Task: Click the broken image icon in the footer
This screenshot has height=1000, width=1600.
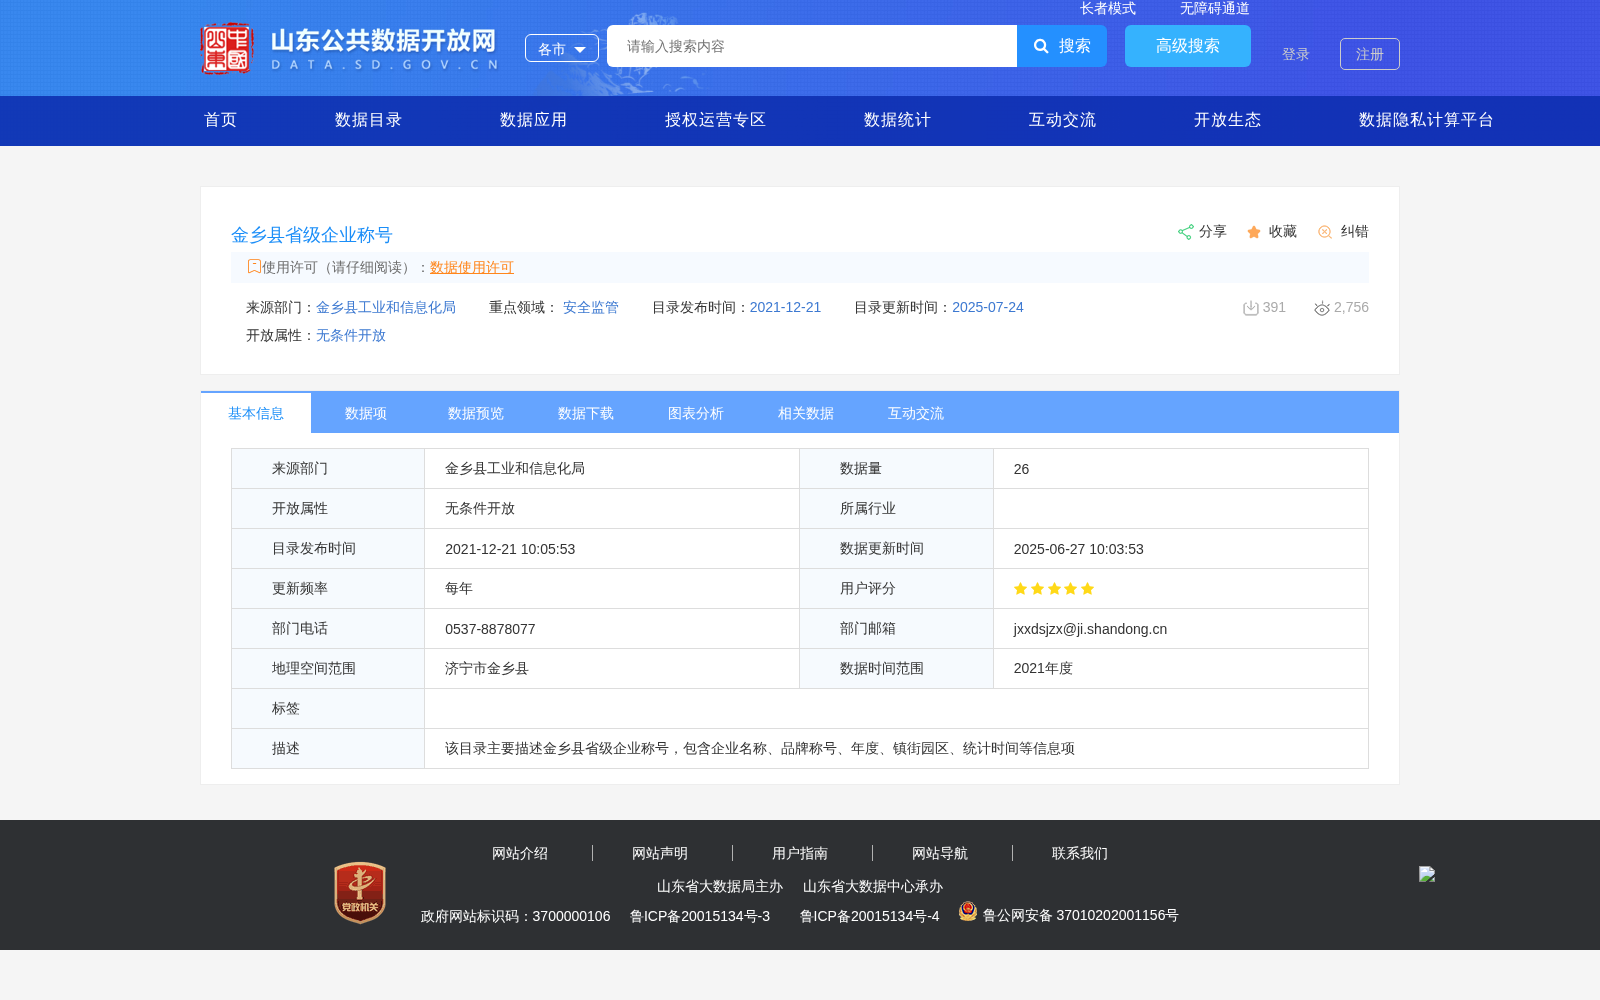Action: (x=1427, y=874)
